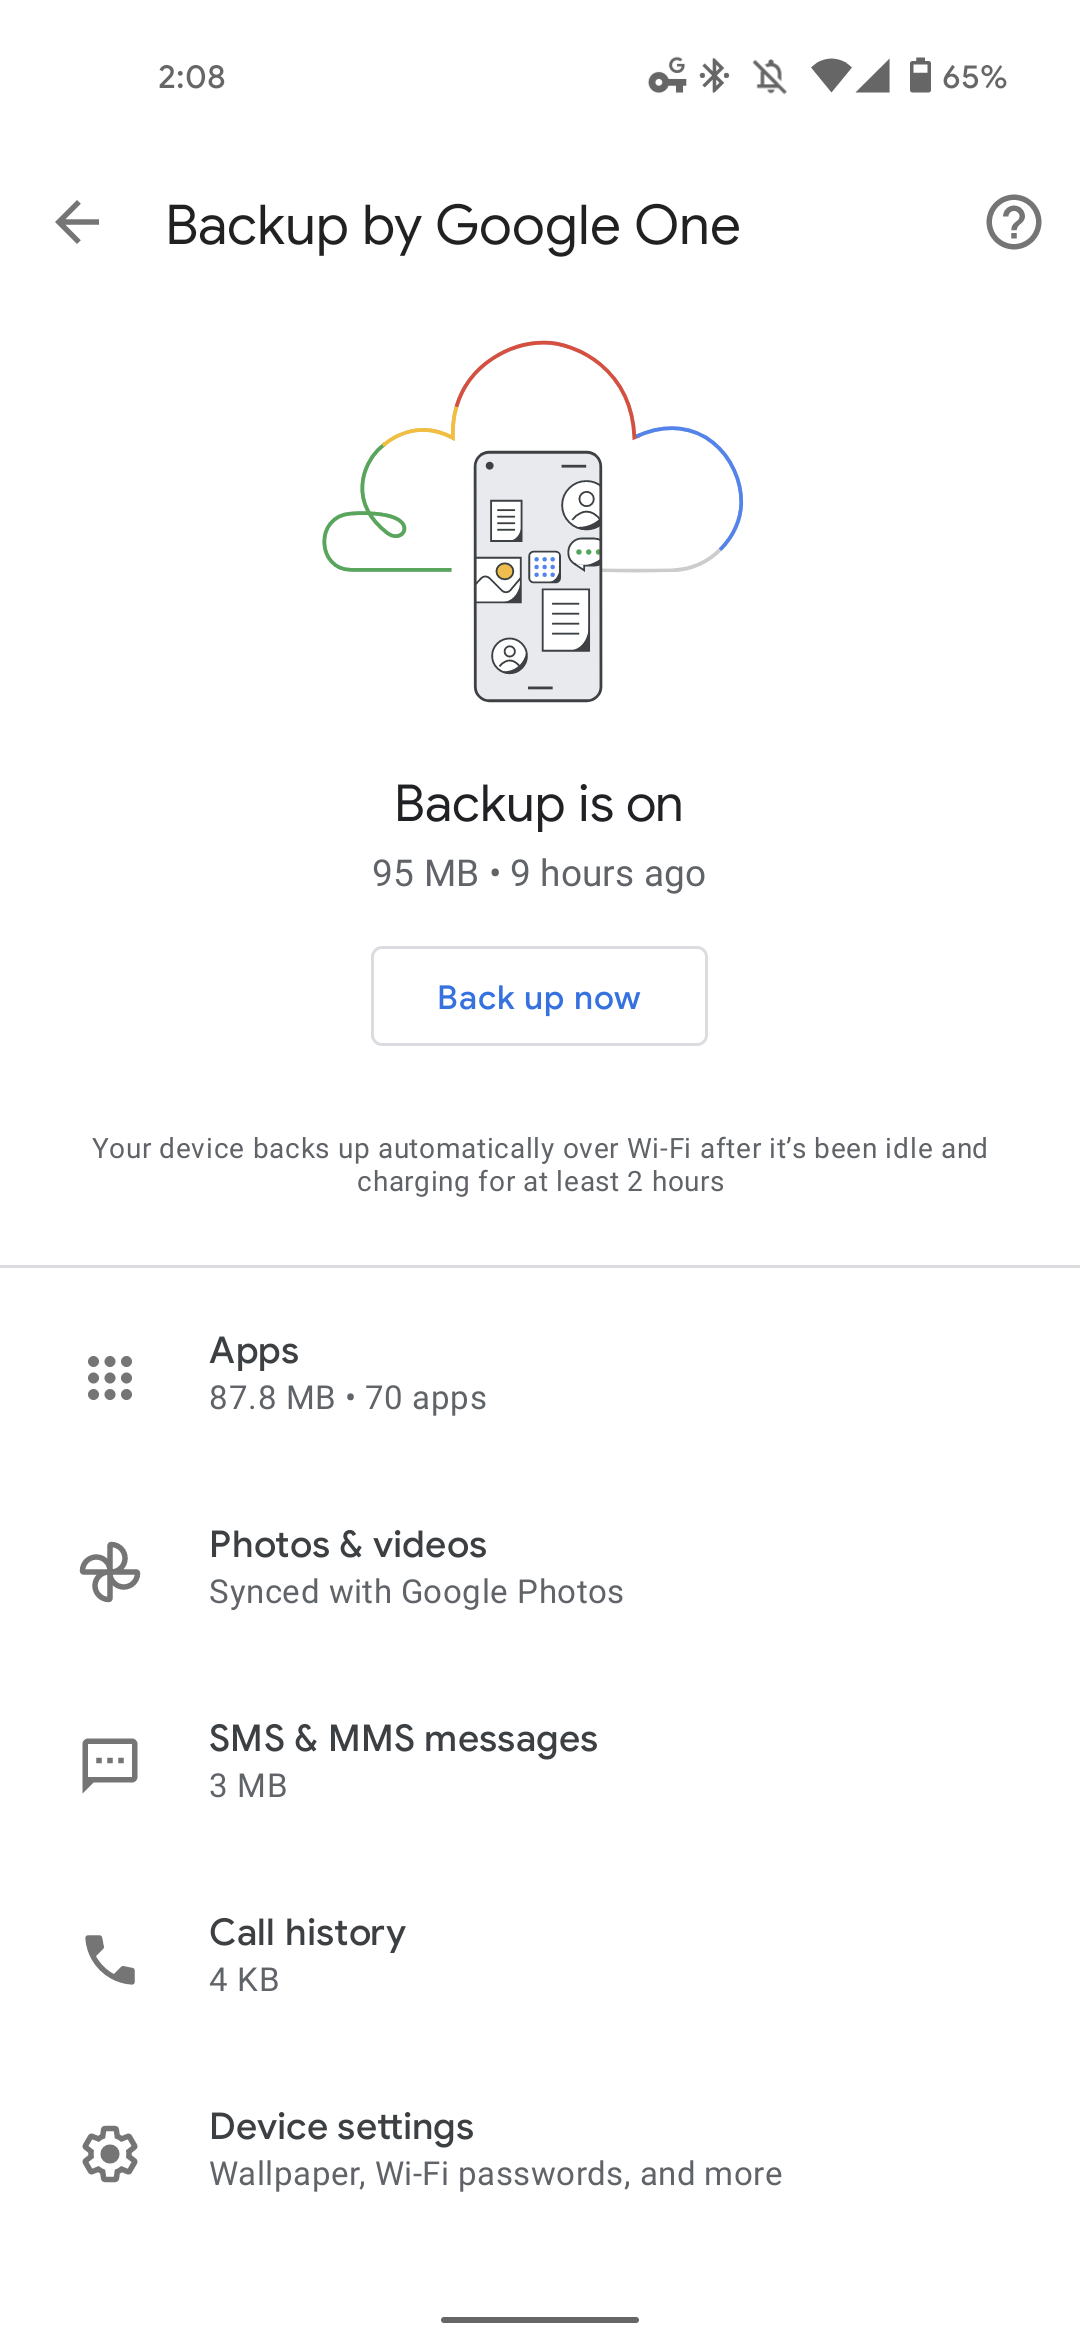Tap the Apps grid icon

[x=110, y=1378]
